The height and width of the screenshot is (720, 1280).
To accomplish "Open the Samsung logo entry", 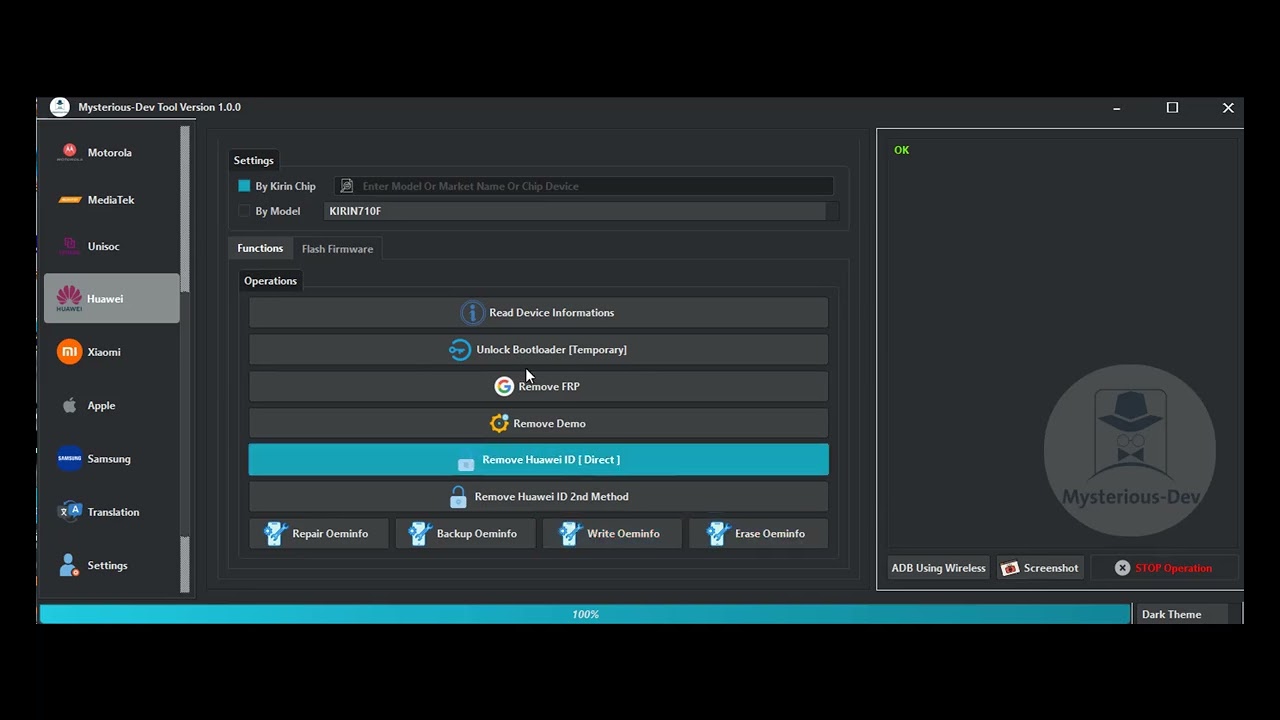I will pos(70,459).
